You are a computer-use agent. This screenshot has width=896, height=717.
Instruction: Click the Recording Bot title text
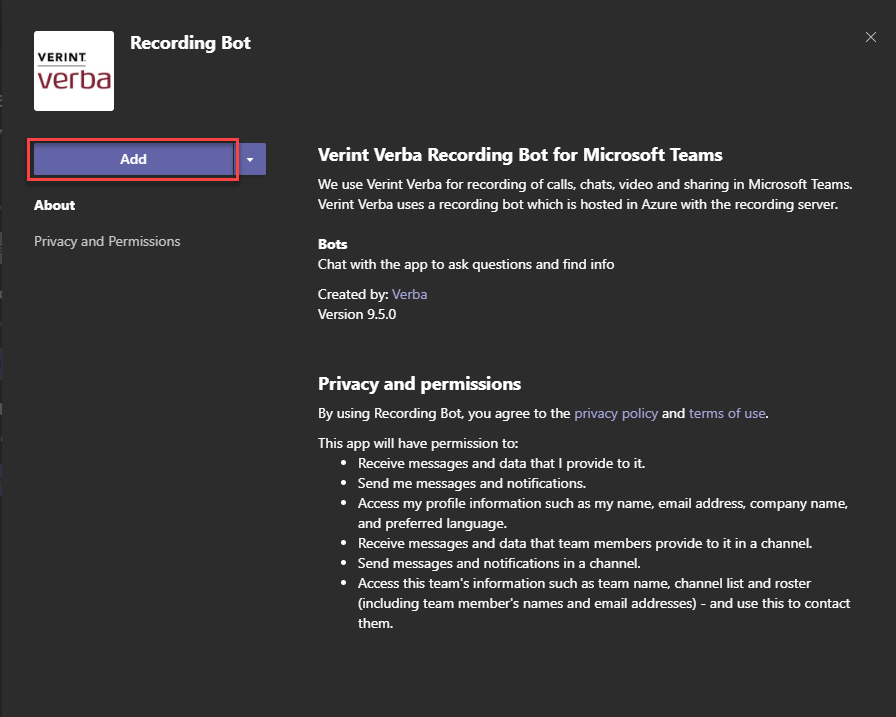(190, 43)
